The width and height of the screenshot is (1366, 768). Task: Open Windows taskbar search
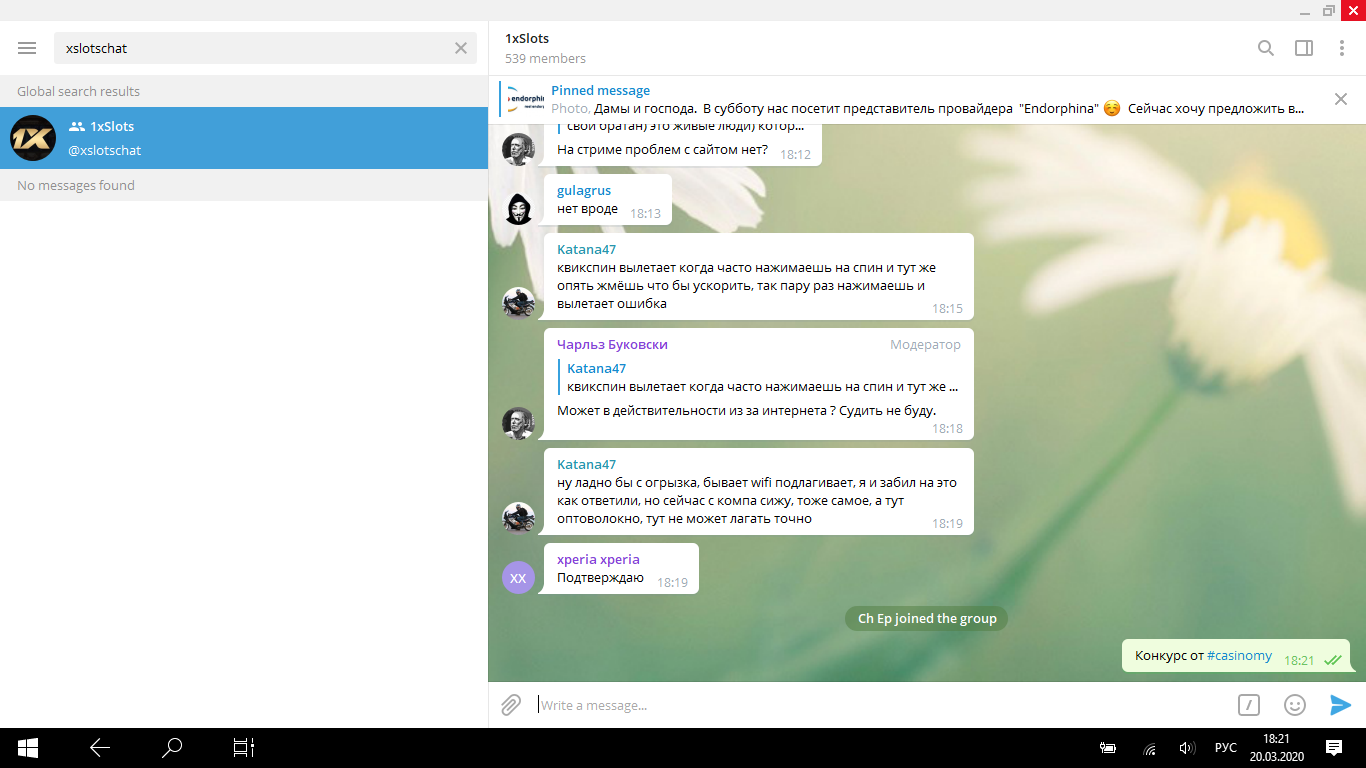[172, 748]
